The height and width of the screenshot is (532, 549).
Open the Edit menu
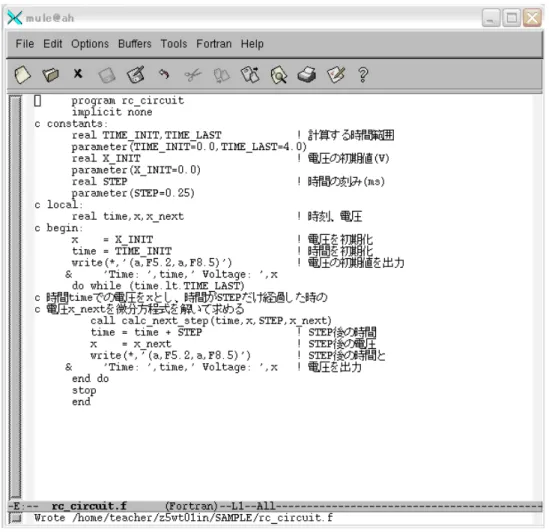coord(53,44)
